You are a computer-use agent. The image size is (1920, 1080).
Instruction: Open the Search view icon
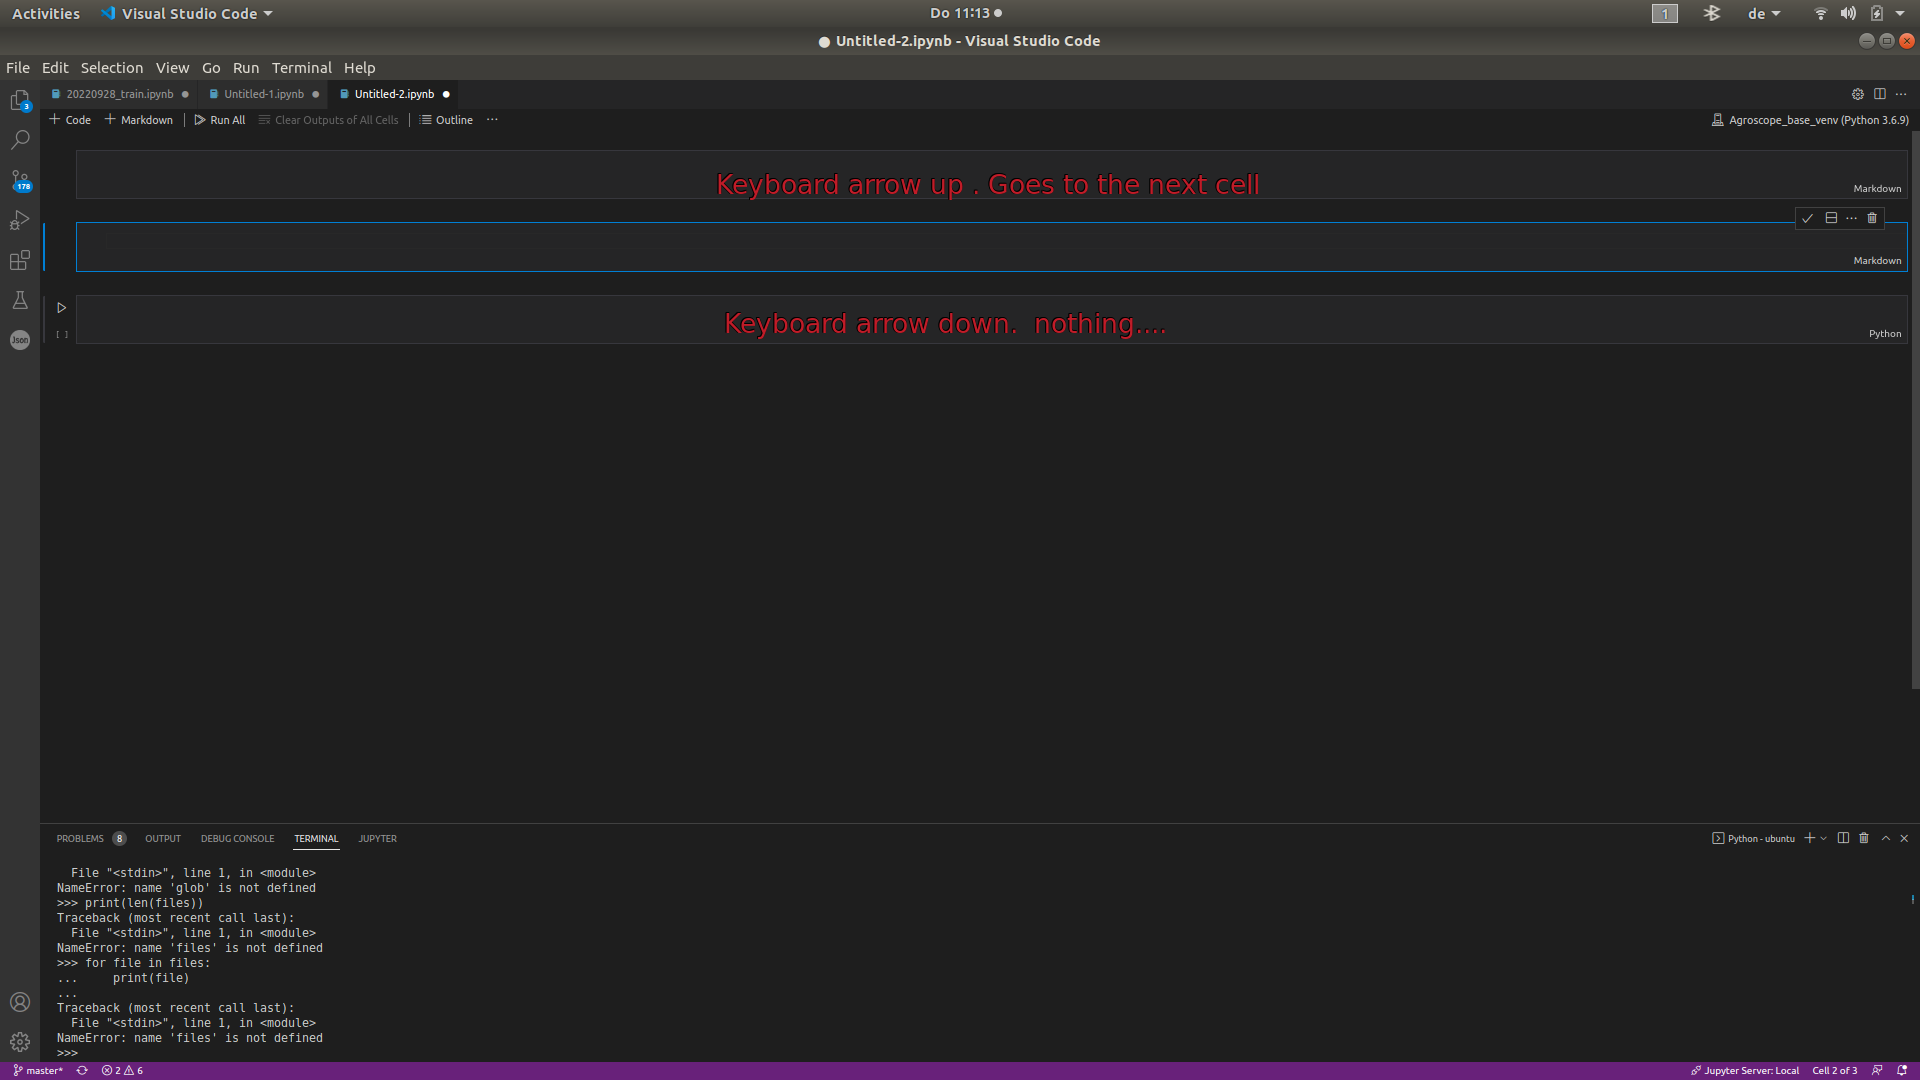(x=20, y=140)
